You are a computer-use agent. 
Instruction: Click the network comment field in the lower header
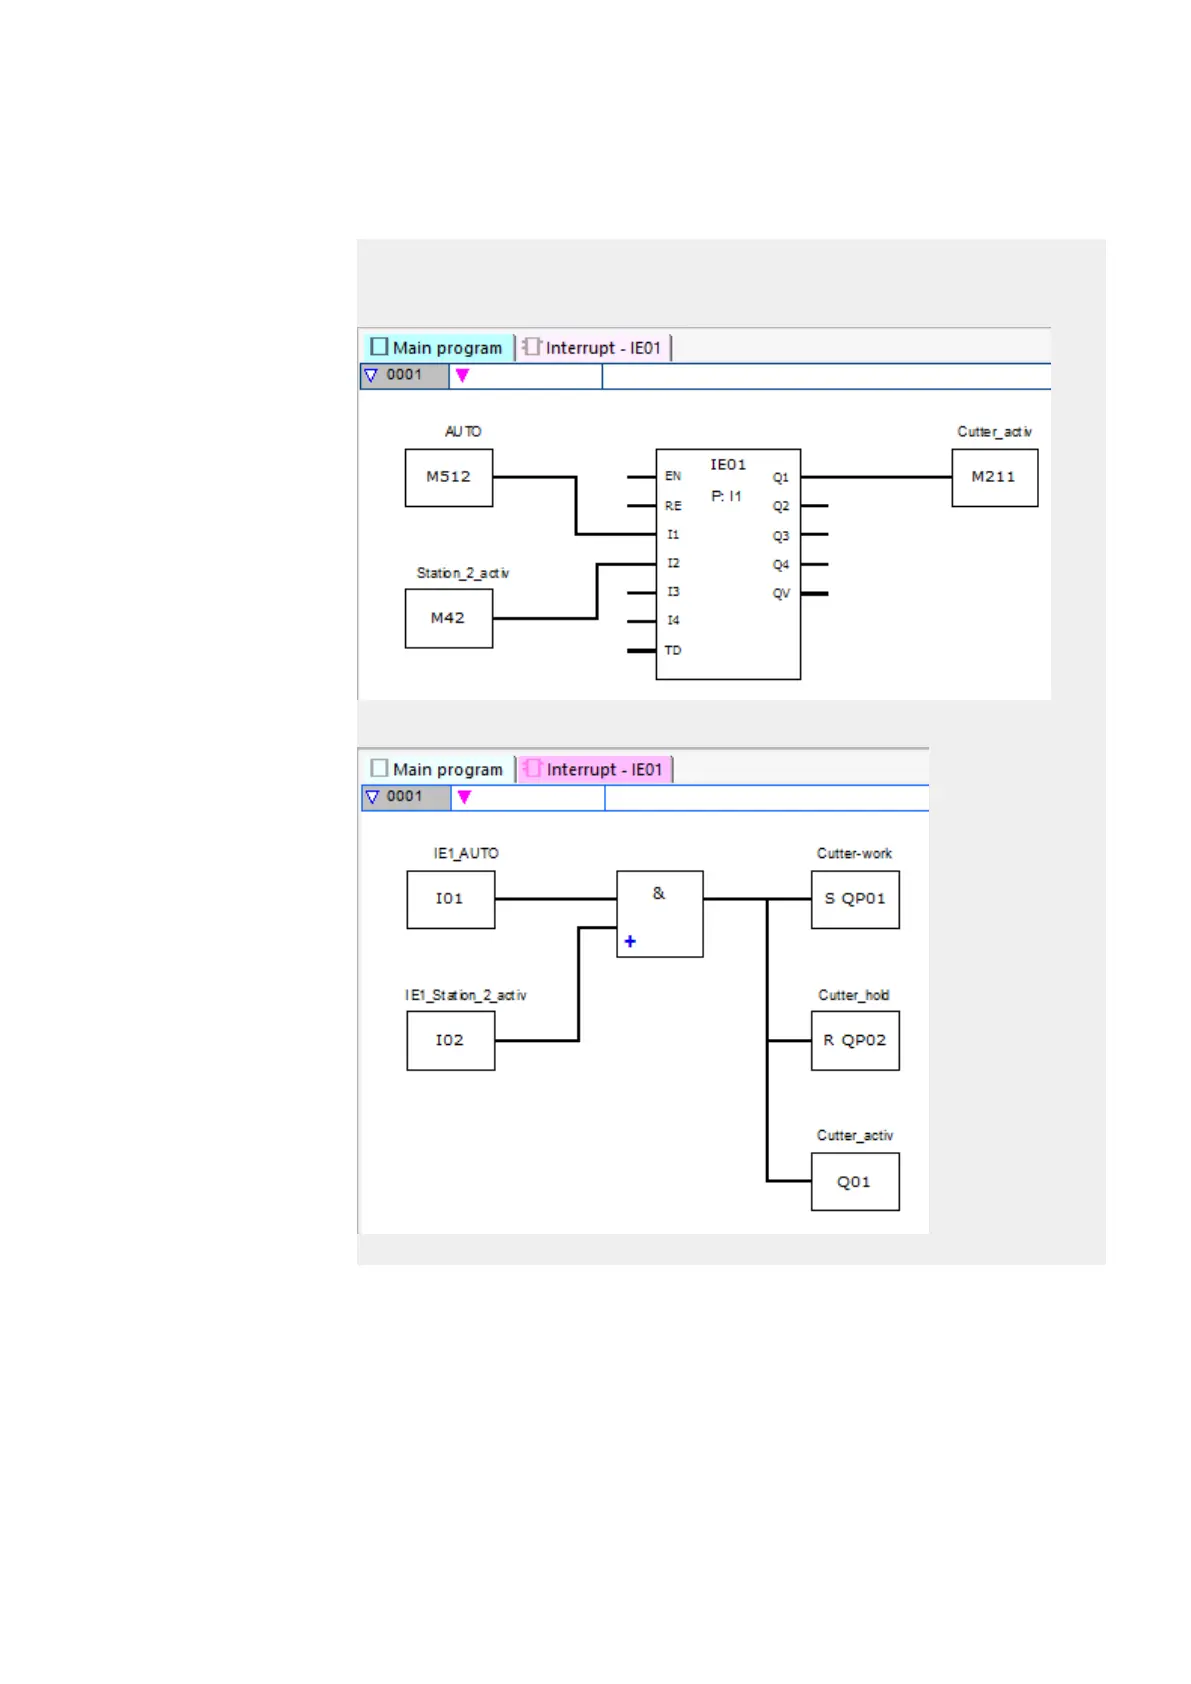coord(767,798)
